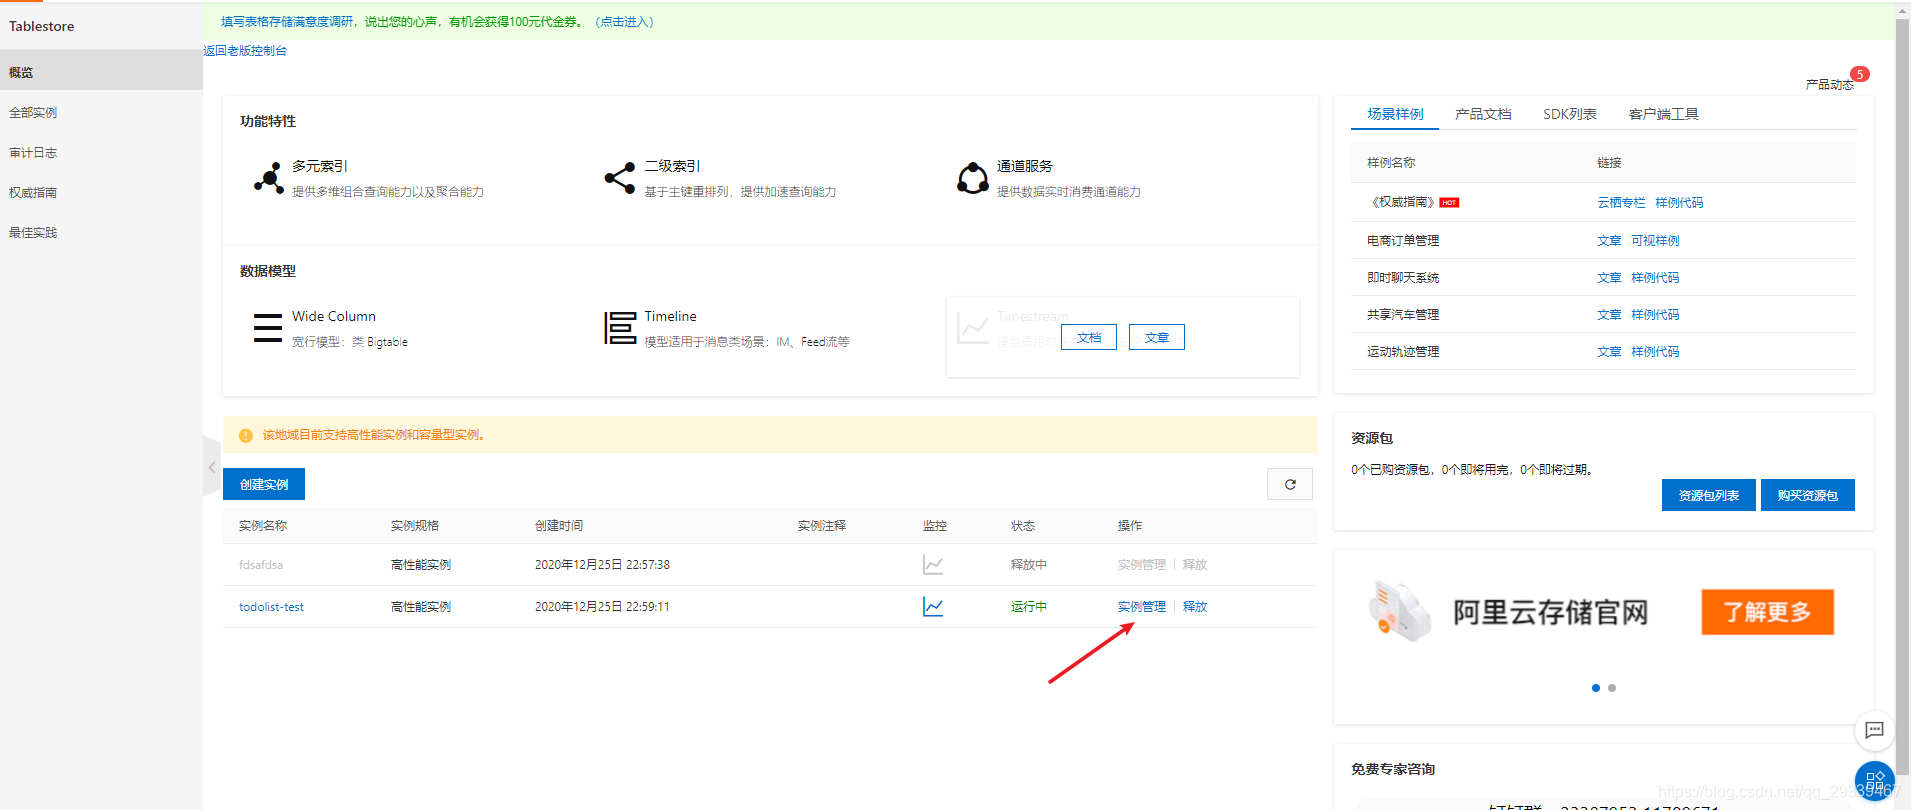Click the 实例名称 column header
This screenshot has height=810, width=1911.
point(263,525)
